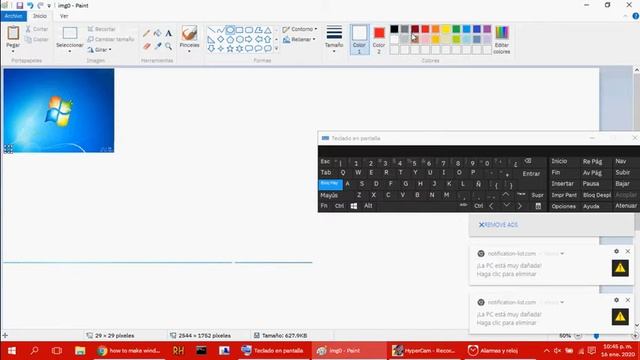Image resolution: width=640 pixels, height=360 pixels.
Task: Select the Fill with color bucket tool
Action: point(158,33)
